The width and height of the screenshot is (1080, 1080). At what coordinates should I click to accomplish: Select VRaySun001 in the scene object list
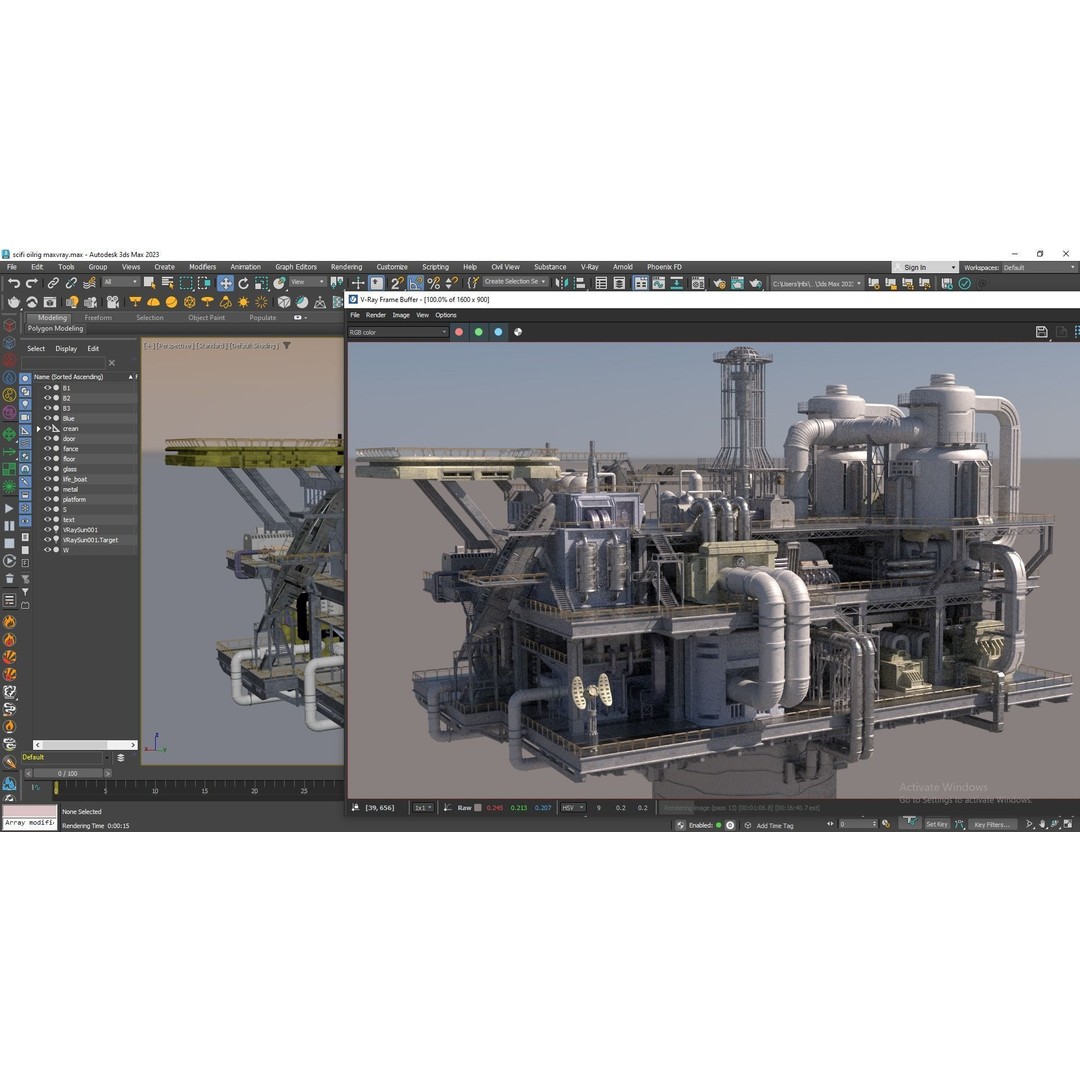[x=80, y=530]
